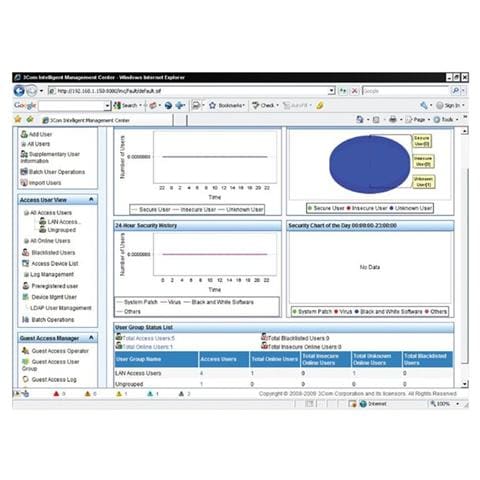Select the 3Com Intelligent Management Center tab

(107, 120)
